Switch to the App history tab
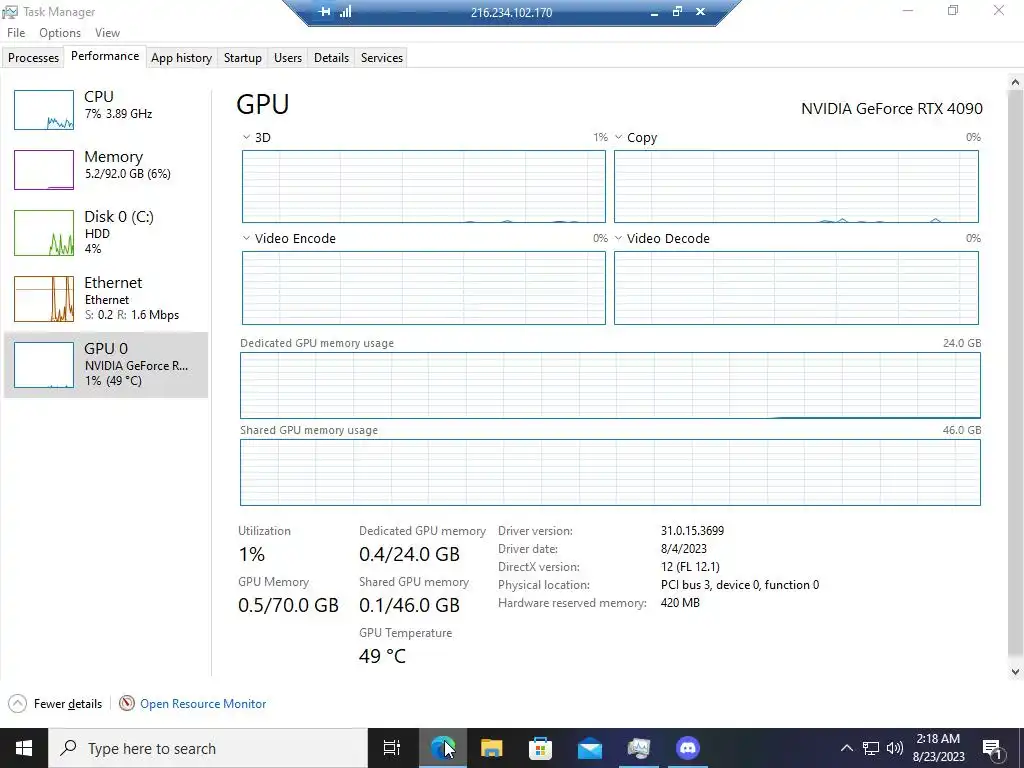The height and width of the screenshot is (768, 1024). (182, 57)
